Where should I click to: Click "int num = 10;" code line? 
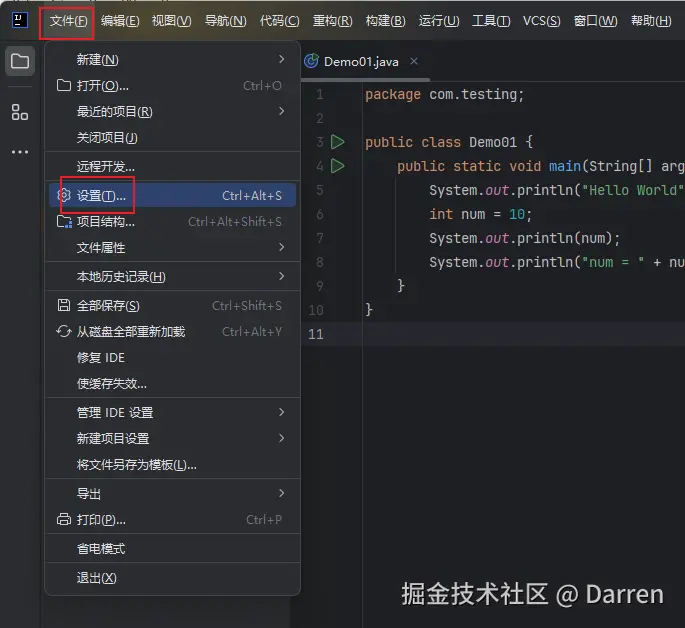[x=481, y=214]
